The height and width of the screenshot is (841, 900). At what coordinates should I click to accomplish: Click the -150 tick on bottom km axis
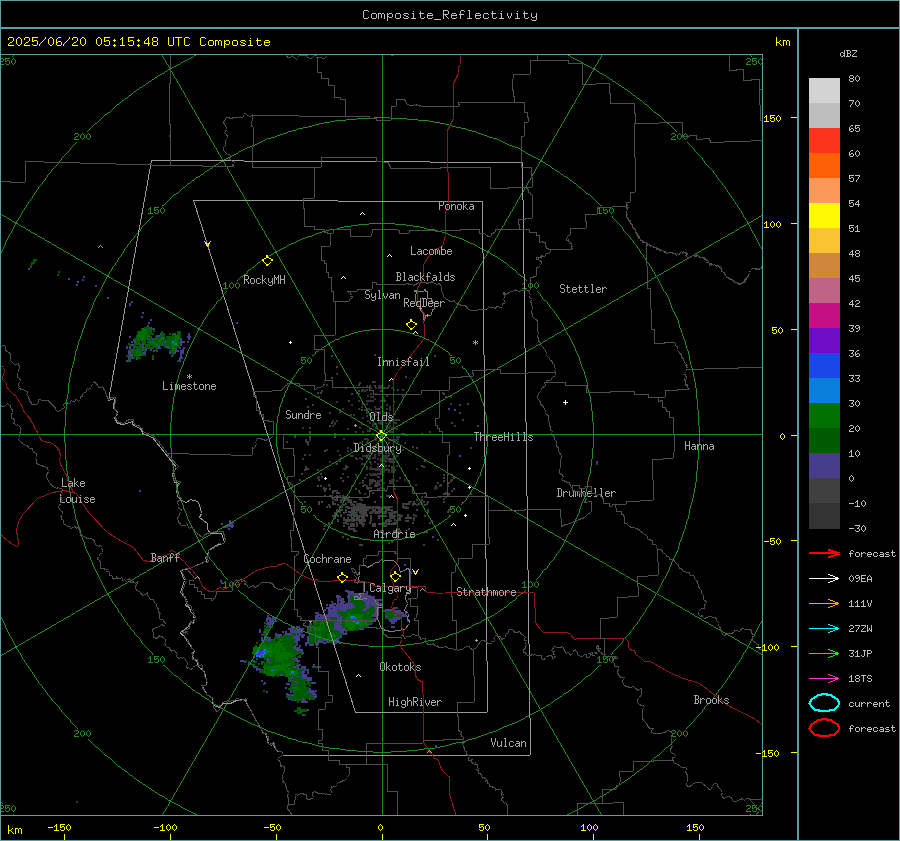pos(59,827)
